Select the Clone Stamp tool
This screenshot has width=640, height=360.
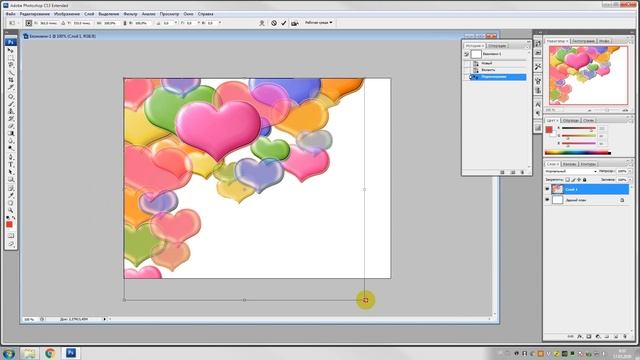(11, 111)
